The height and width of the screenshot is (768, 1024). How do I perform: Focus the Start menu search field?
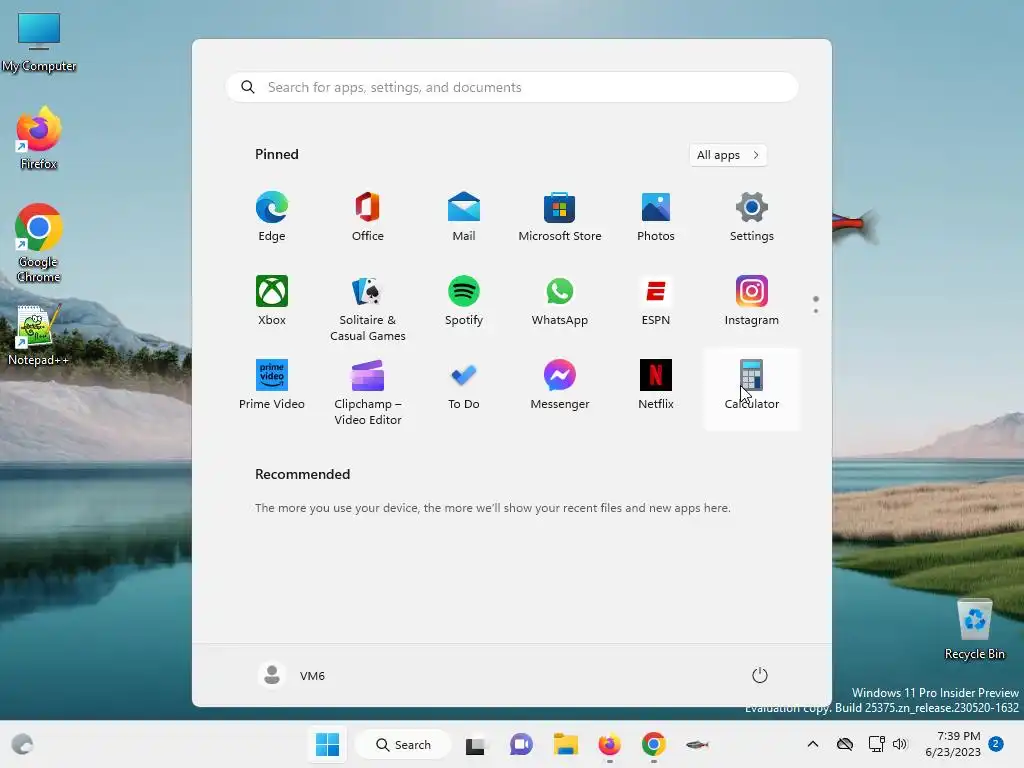512,87
